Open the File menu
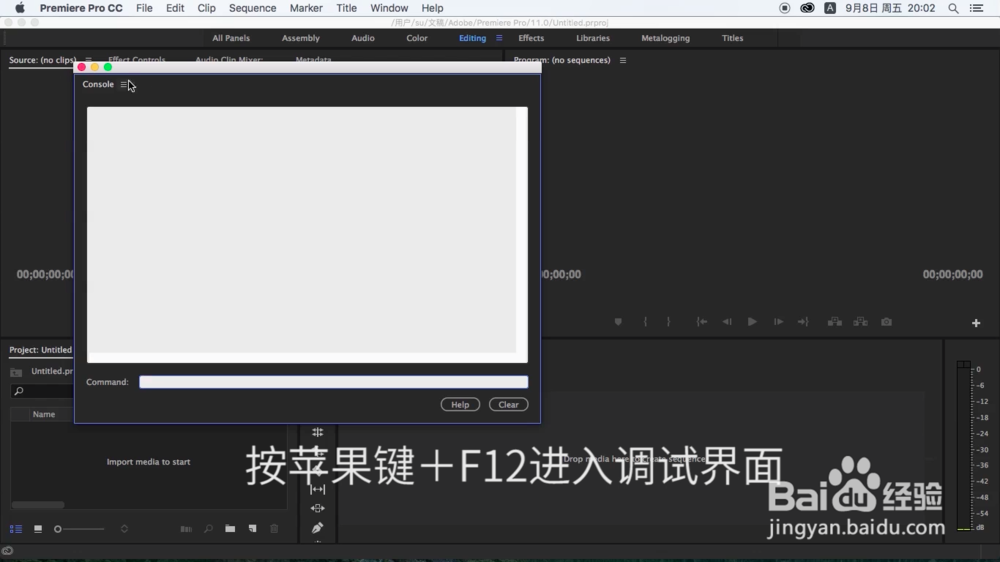 (x=144, y=8)
